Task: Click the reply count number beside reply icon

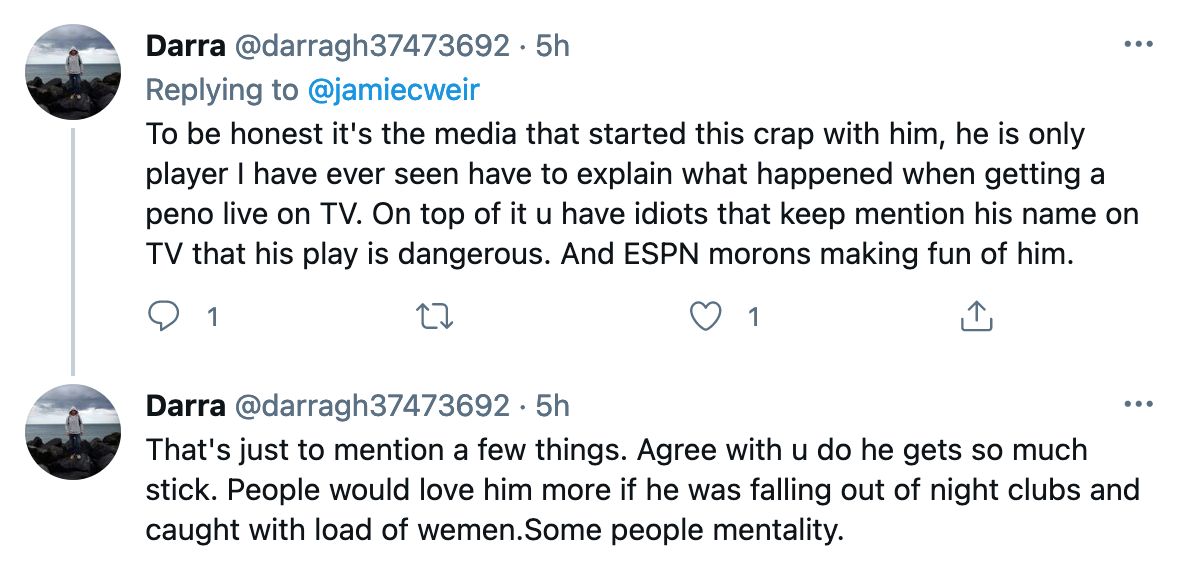Action: pyautogui.click(x=211, y=318)
